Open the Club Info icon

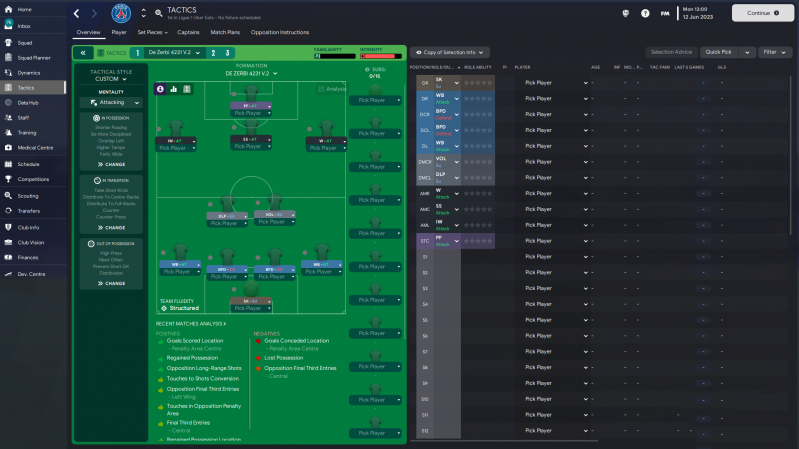coord(9,227)
